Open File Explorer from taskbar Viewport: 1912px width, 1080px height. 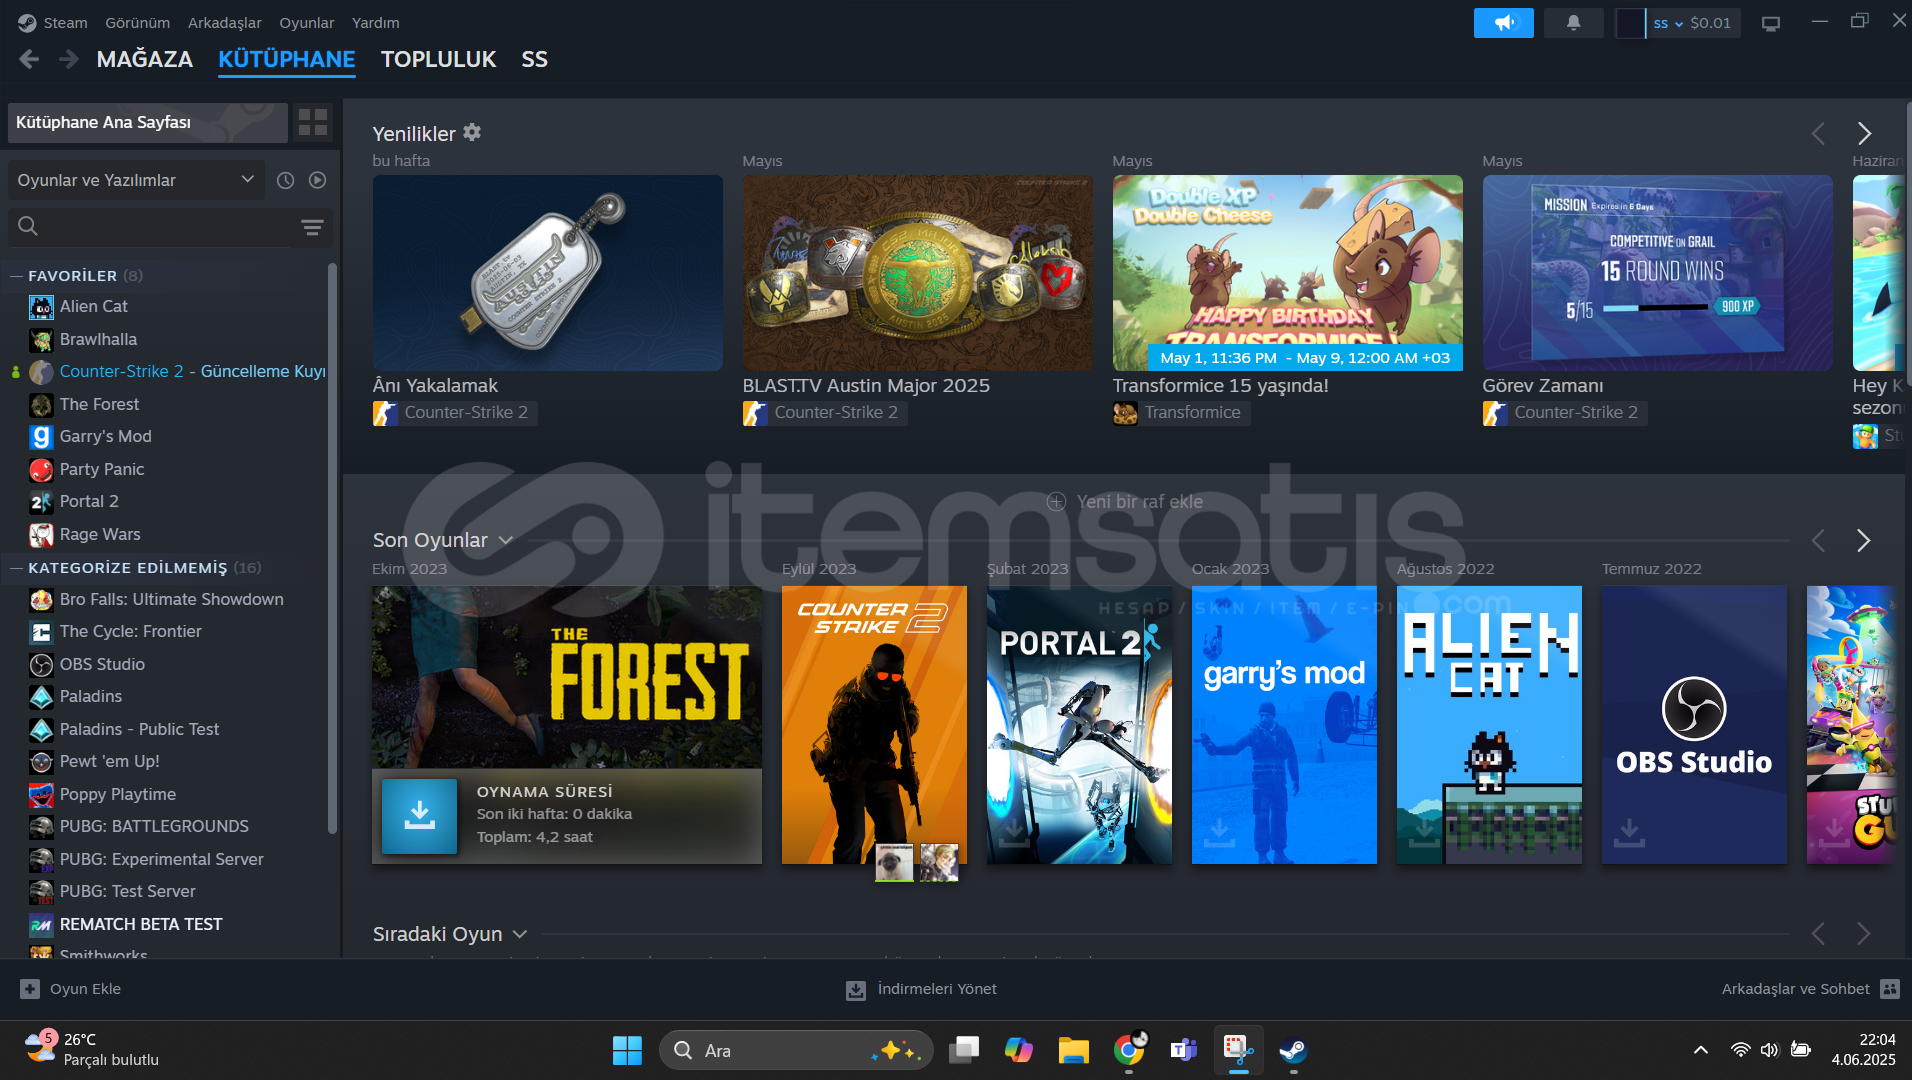coord(1074,1050)
